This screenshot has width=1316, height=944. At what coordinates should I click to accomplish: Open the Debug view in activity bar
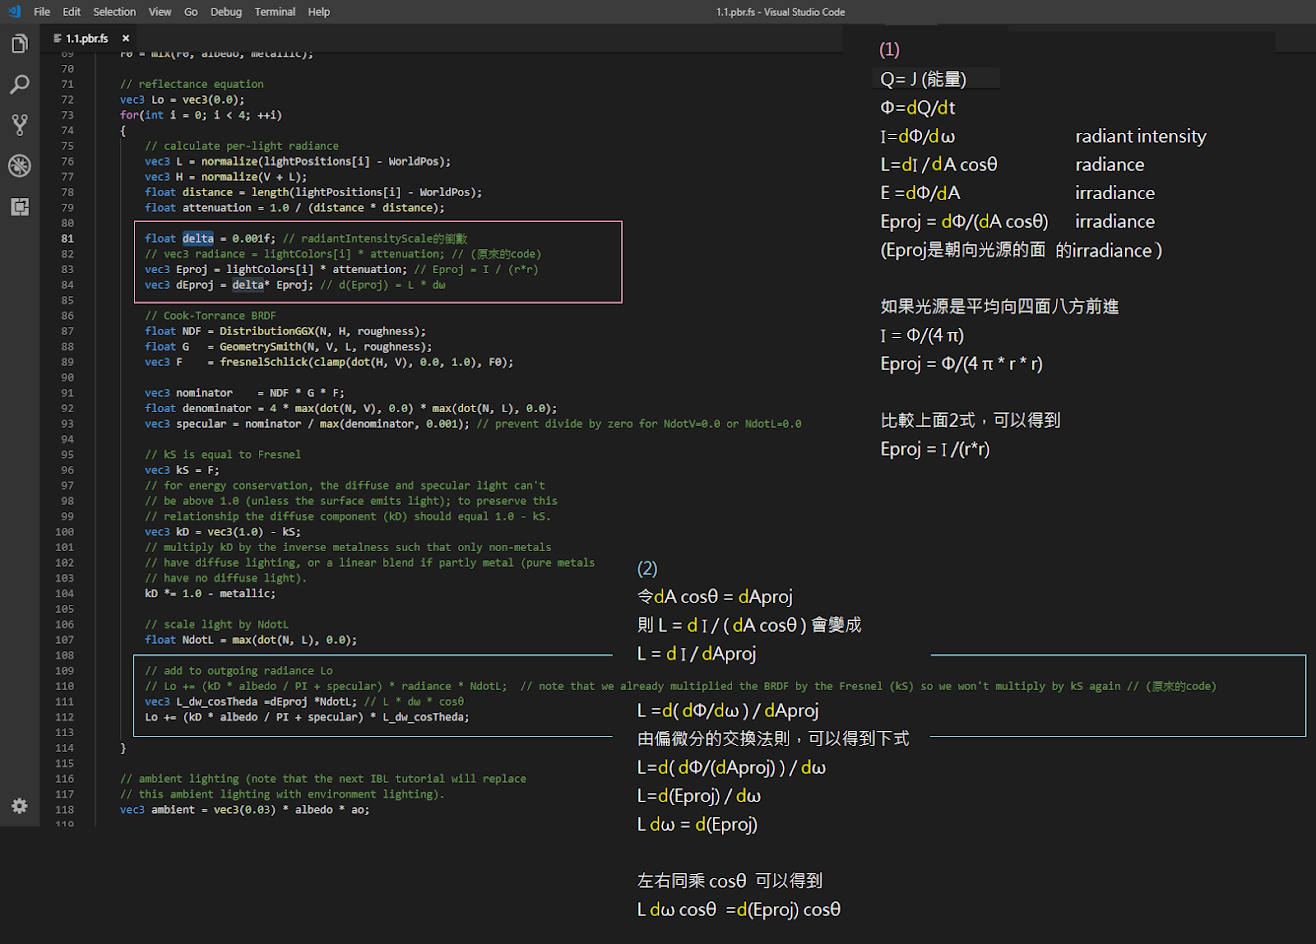pyautogui.click(x=19, y=166)
